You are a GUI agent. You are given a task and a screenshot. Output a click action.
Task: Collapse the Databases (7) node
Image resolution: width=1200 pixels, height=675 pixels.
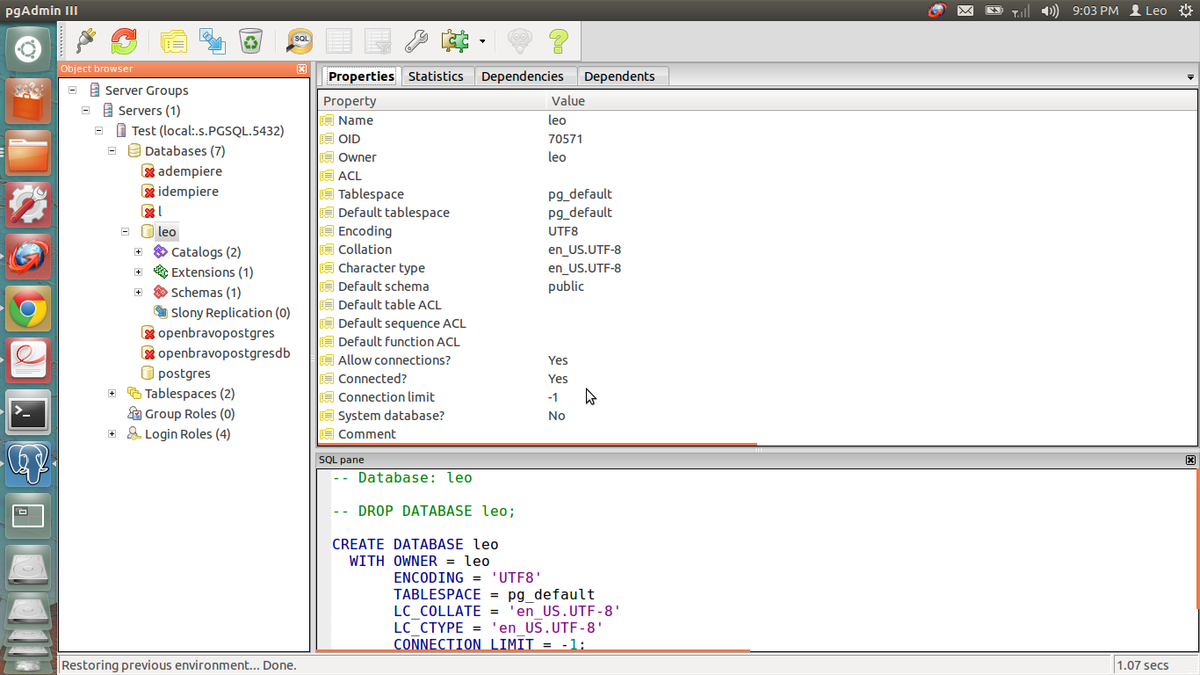click(112, 151)
